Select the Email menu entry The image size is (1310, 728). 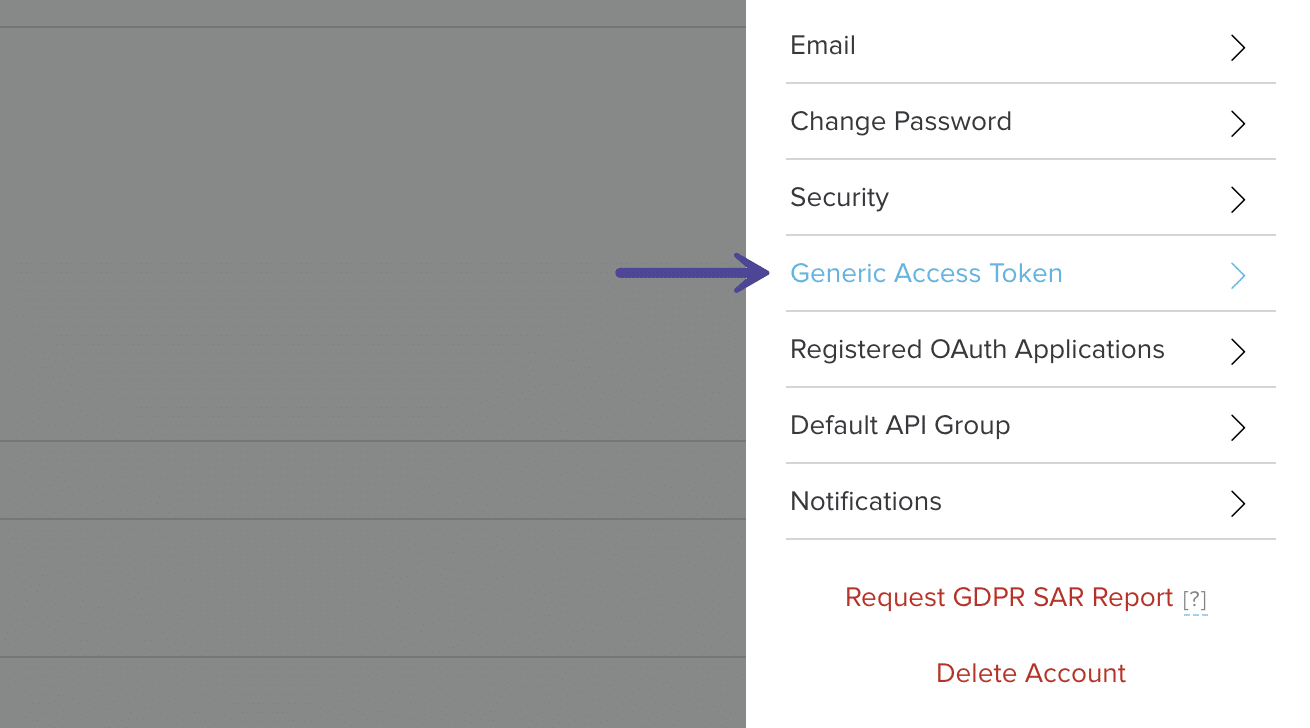point(822,45)
